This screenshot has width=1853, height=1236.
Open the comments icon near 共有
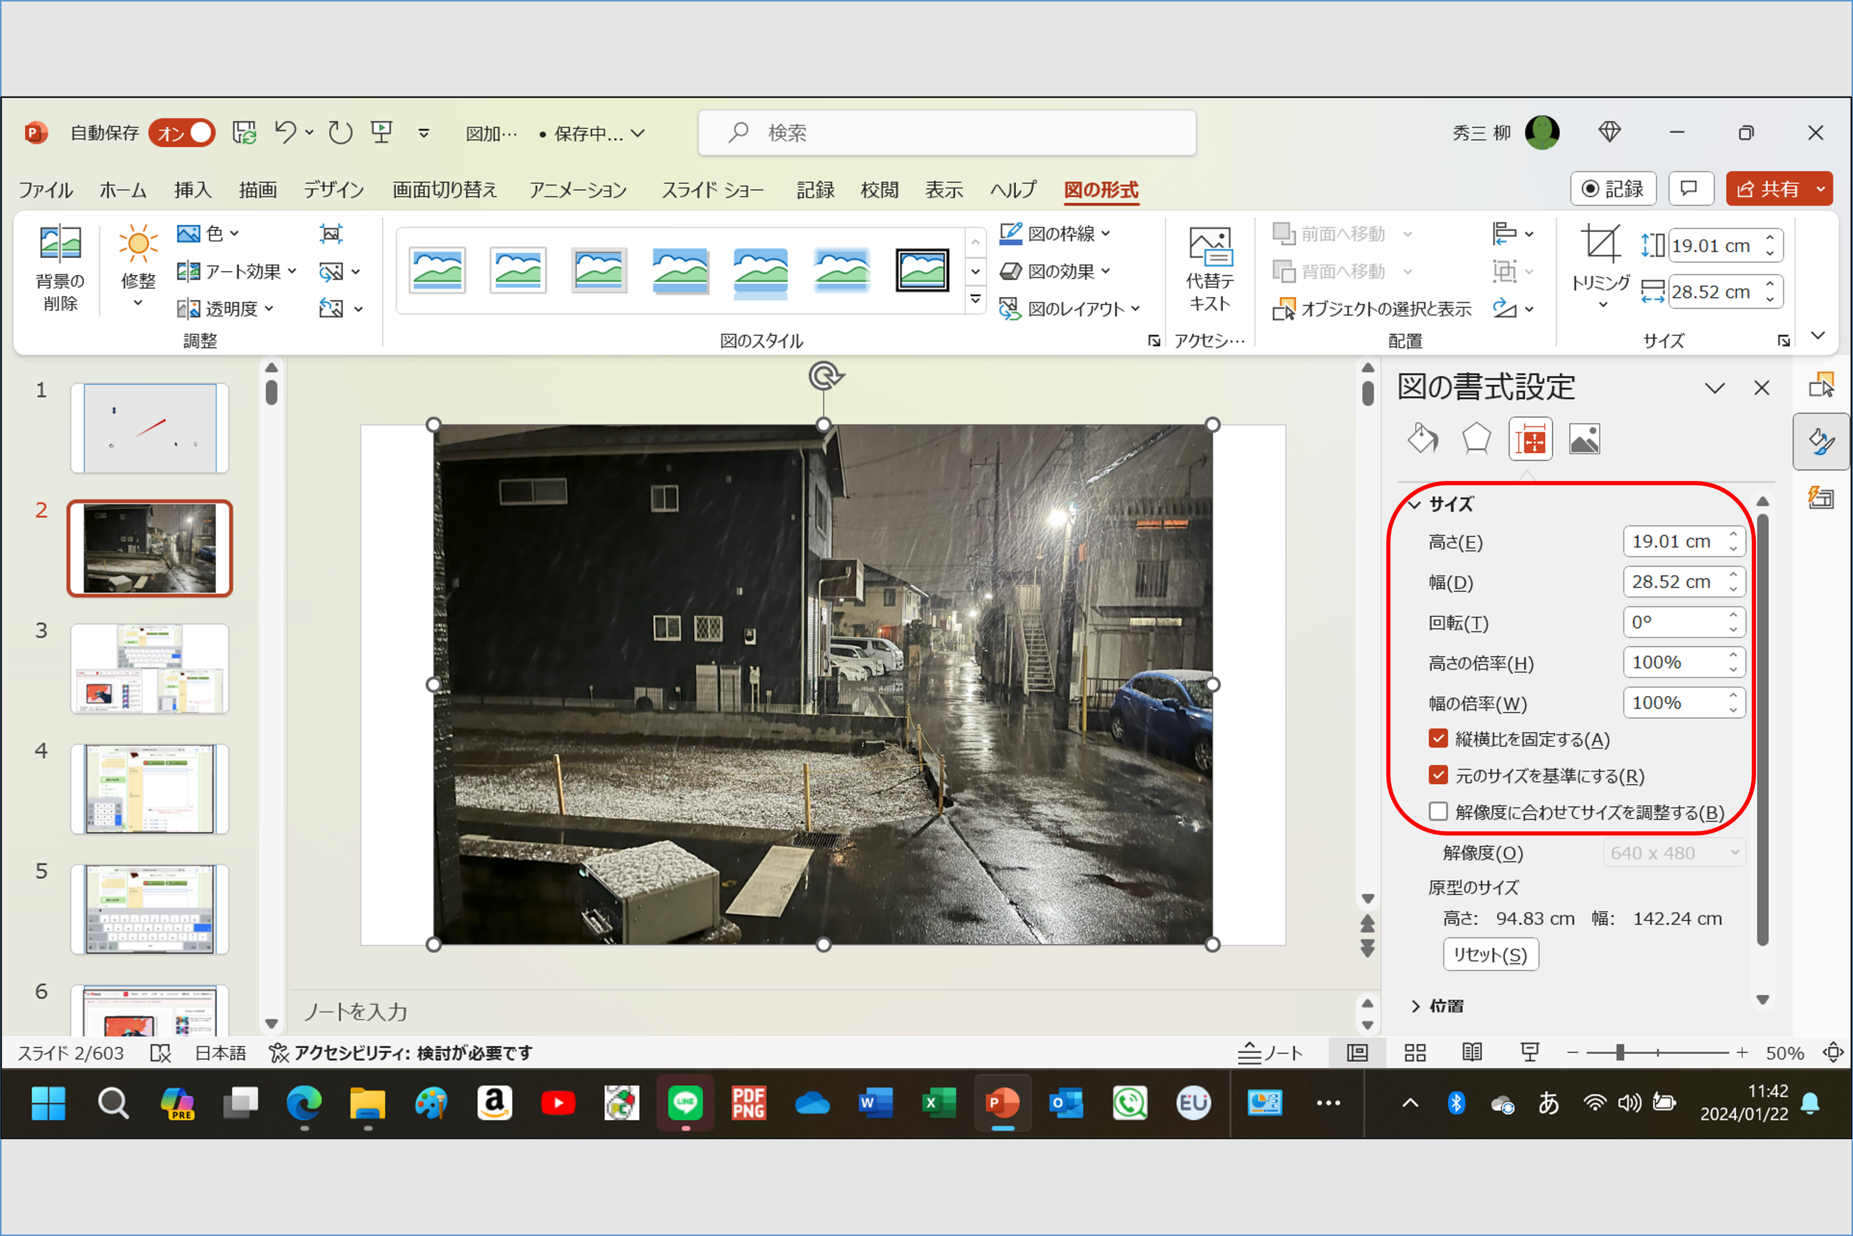click(x=1690, y=189)
